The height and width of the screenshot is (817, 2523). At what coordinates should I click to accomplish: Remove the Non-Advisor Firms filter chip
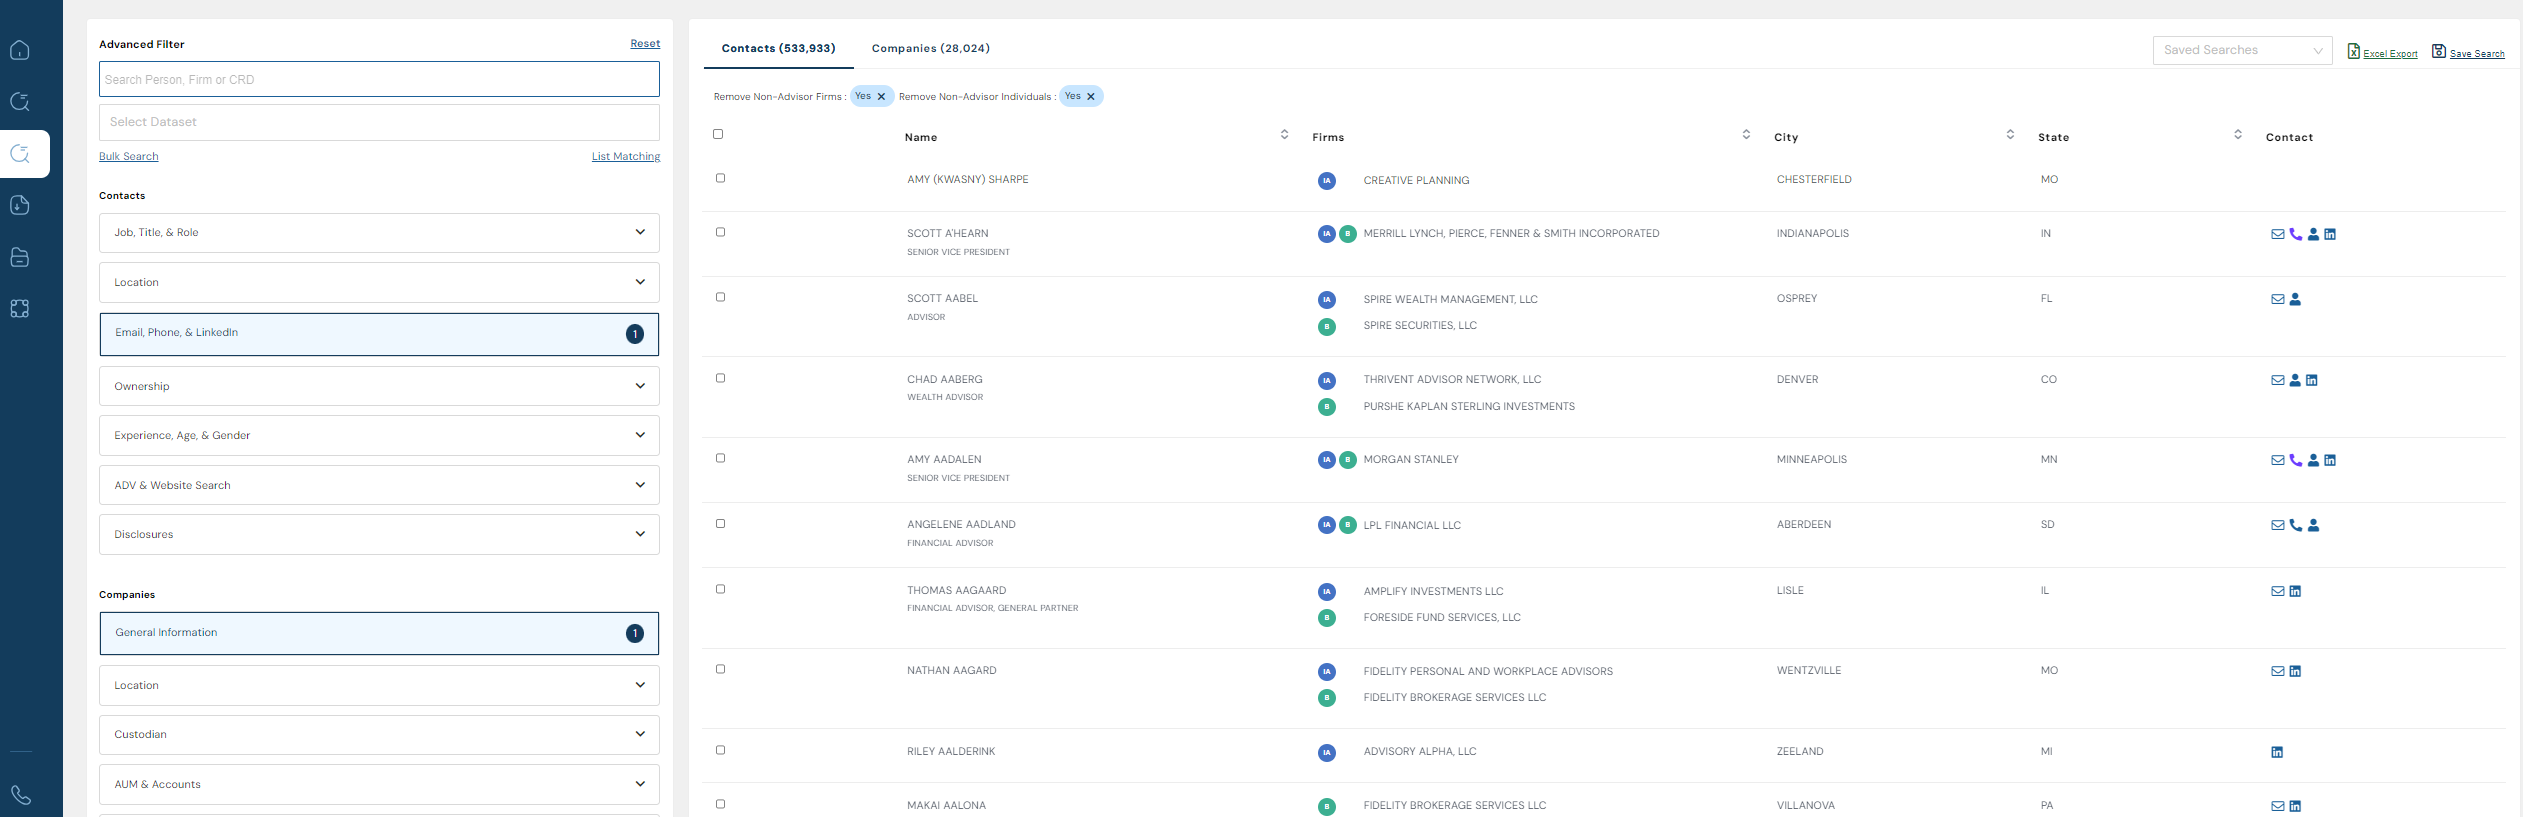881,97
